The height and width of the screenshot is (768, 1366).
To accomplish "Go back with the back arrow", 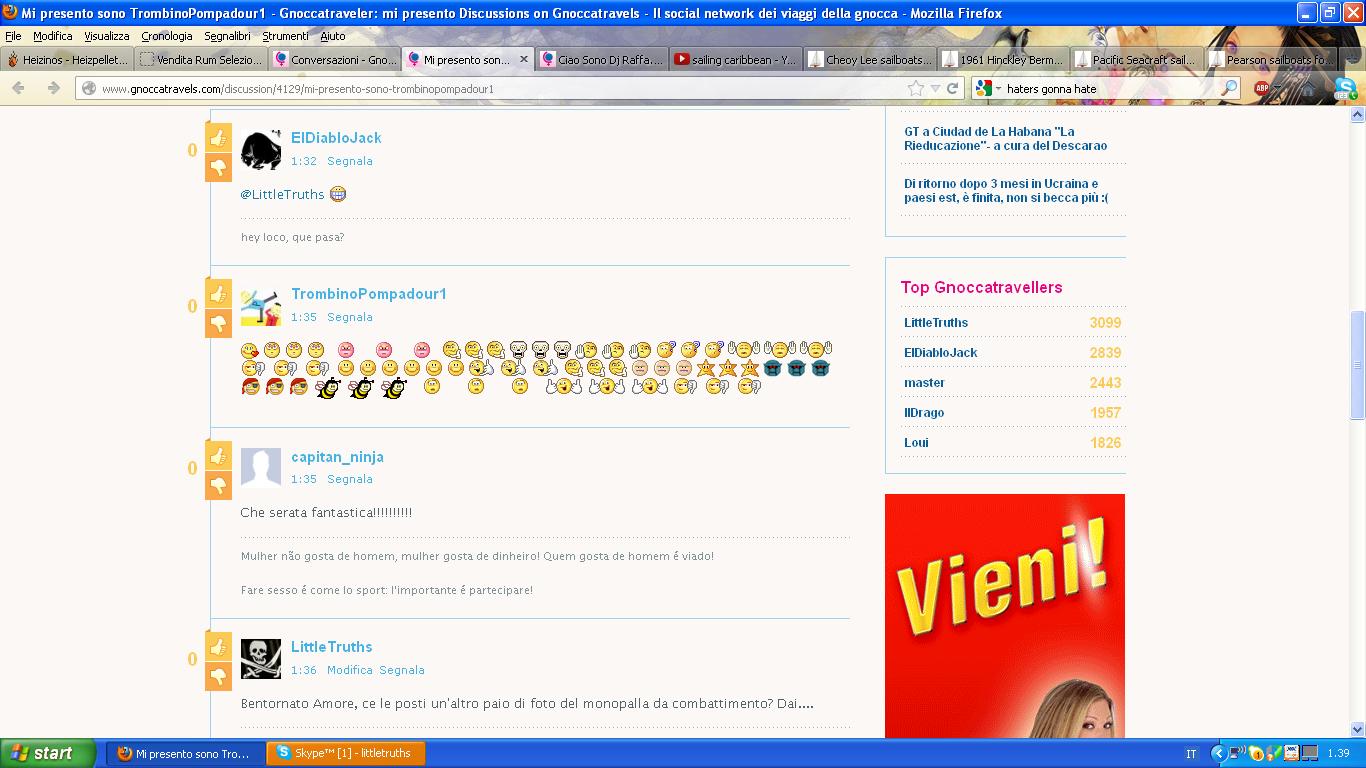I will tap(19, 88).
